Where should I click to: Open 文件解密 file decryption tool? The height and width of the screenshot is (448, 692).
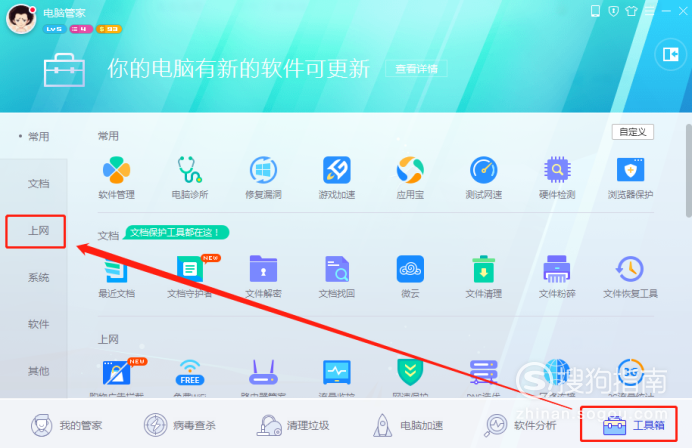pyautogui.click(x=263, y=277)
